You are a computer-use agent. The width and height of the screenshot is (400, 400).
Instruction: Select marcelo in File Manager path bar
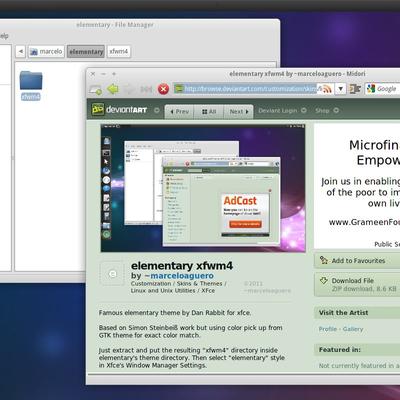tap(46, 51)
